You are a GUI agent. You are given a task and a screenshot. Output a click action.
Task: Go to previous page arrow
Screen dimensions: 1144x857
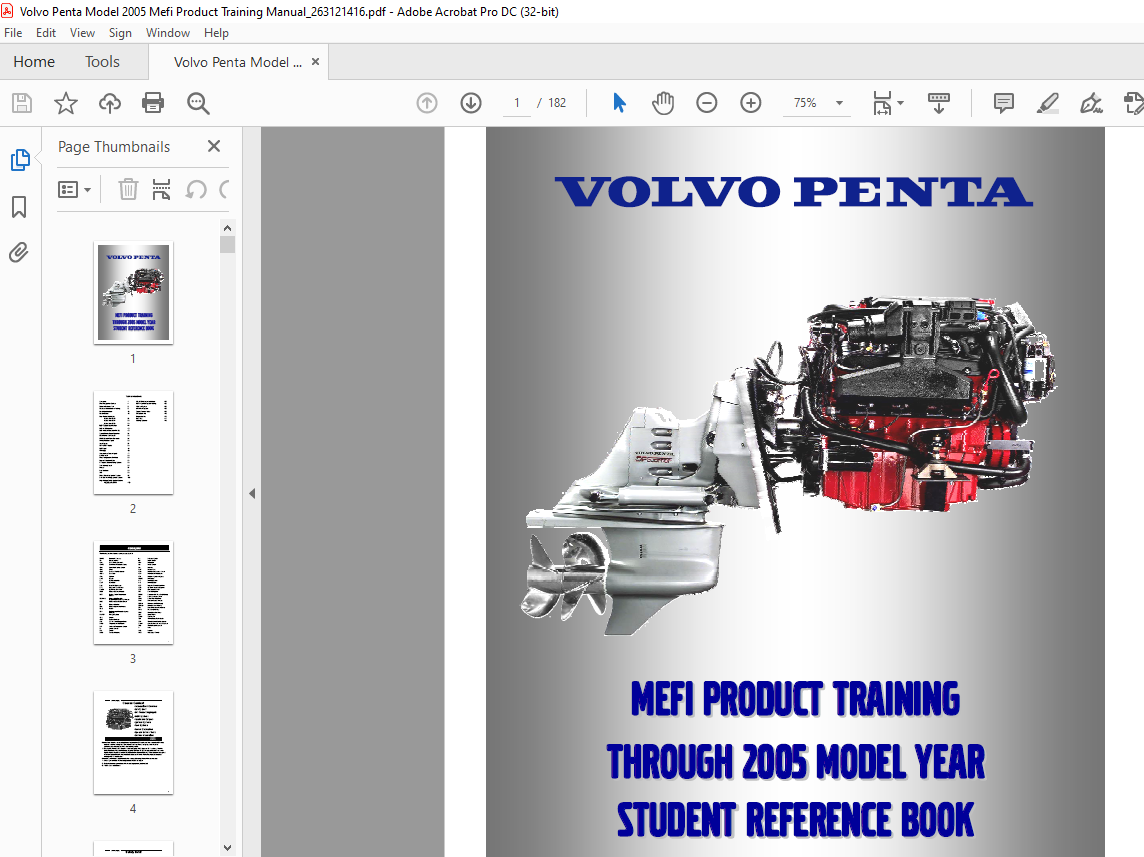[427, 103]
